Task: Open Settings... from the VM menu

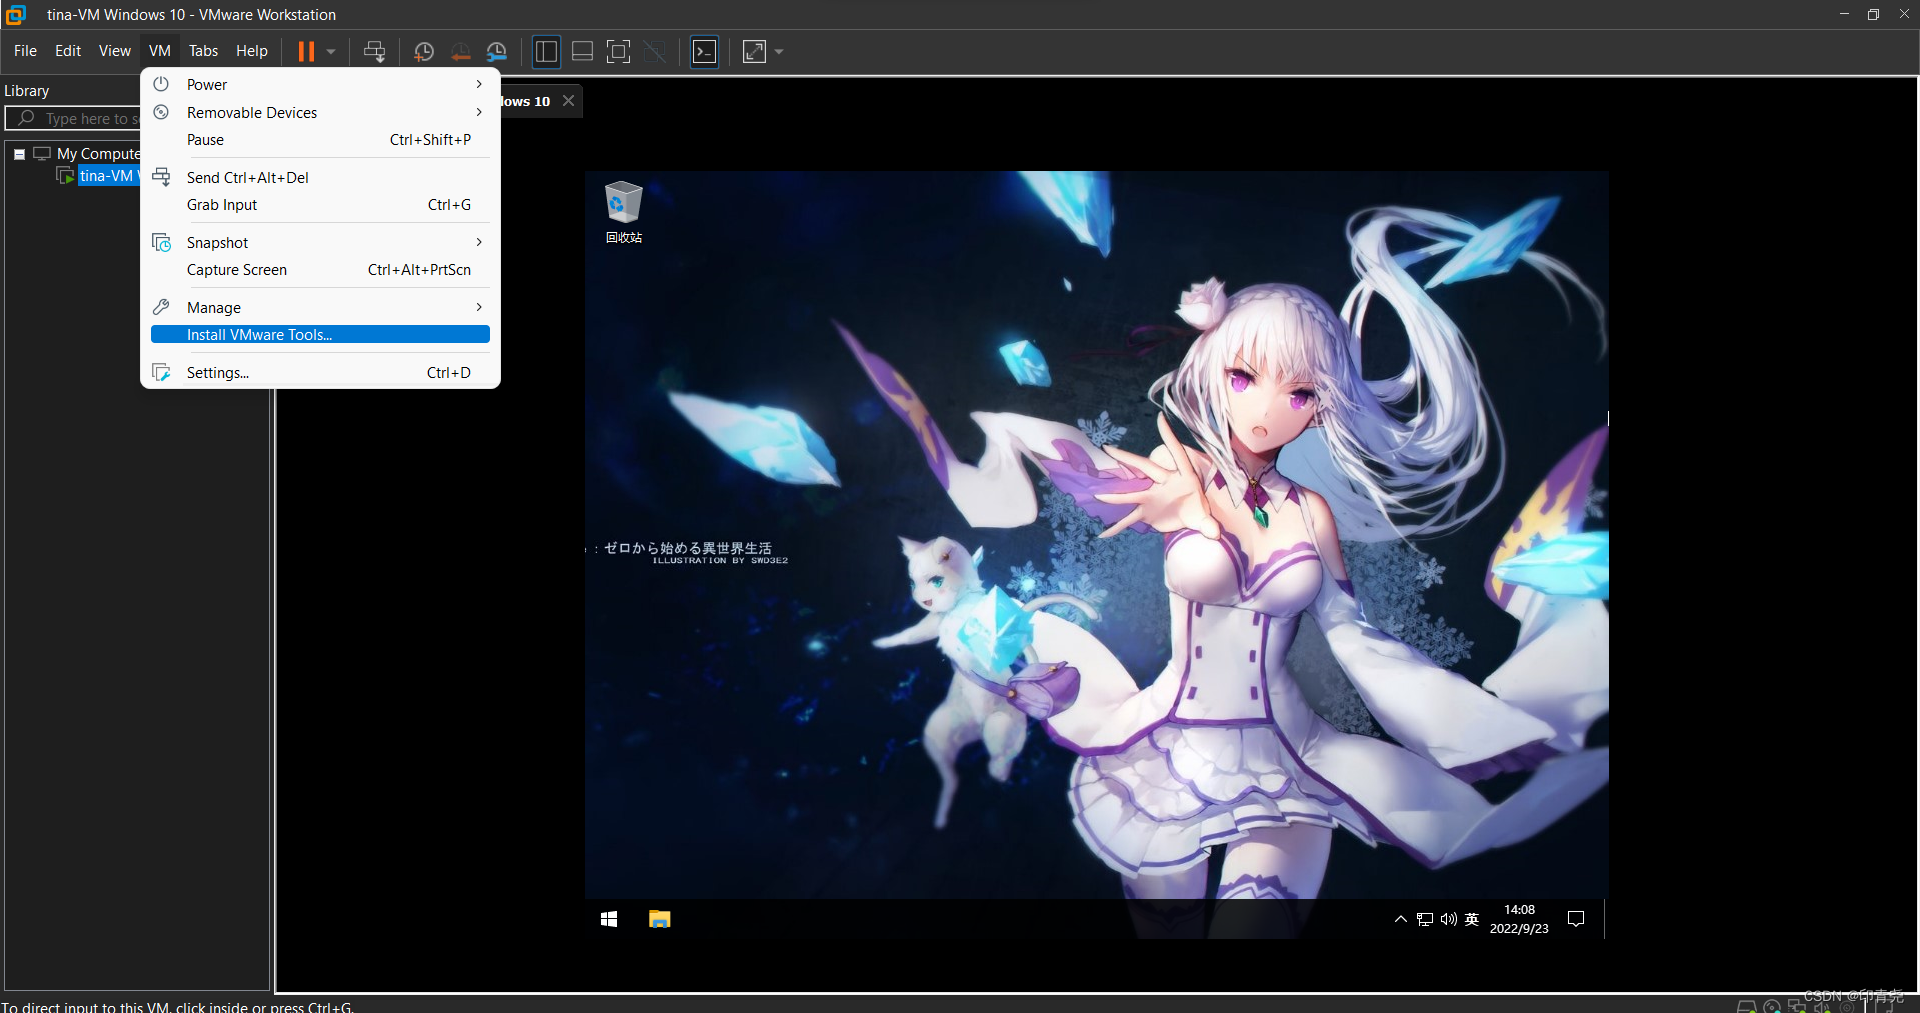Action: 320,373
